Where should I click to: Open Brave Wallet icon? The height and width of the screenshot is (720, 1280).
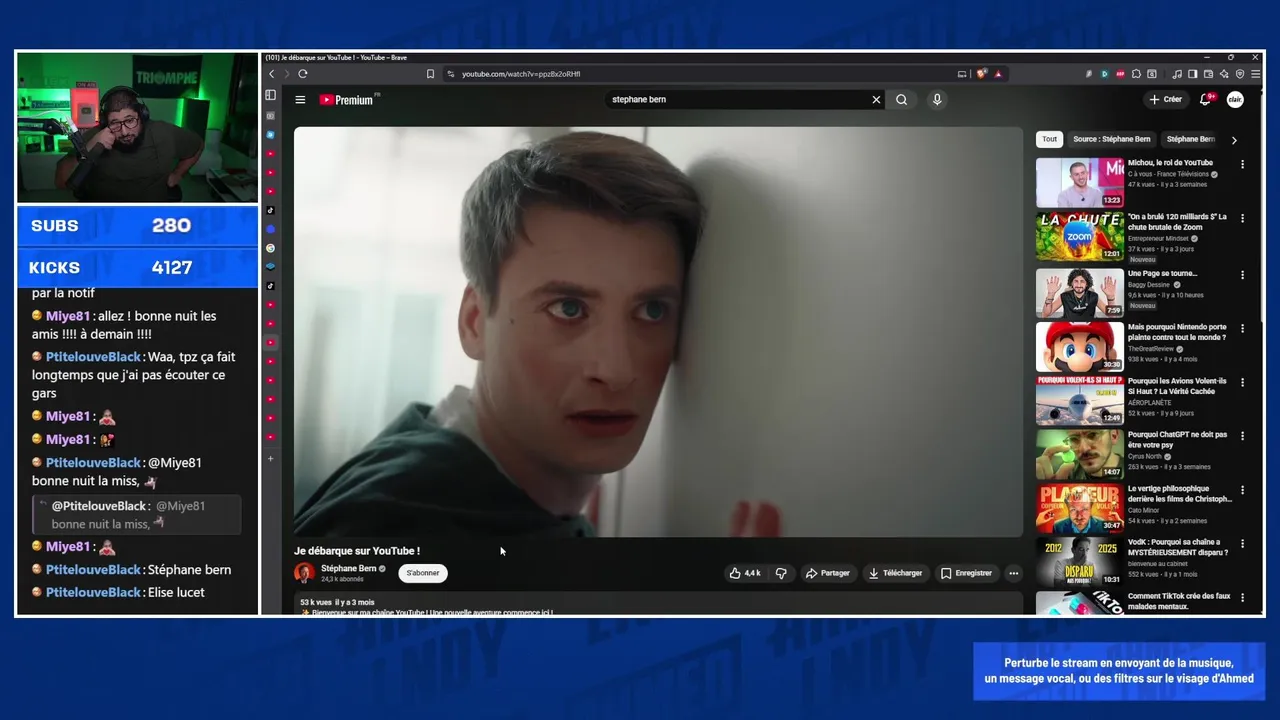(1208, 74)
